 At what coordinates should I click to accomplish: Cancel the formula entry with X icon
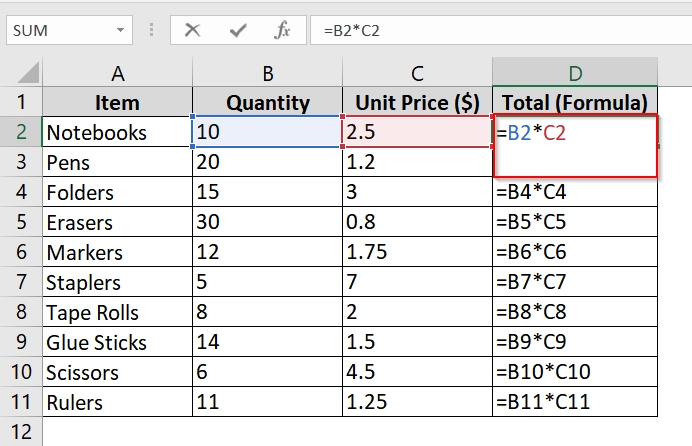point(192,30)
